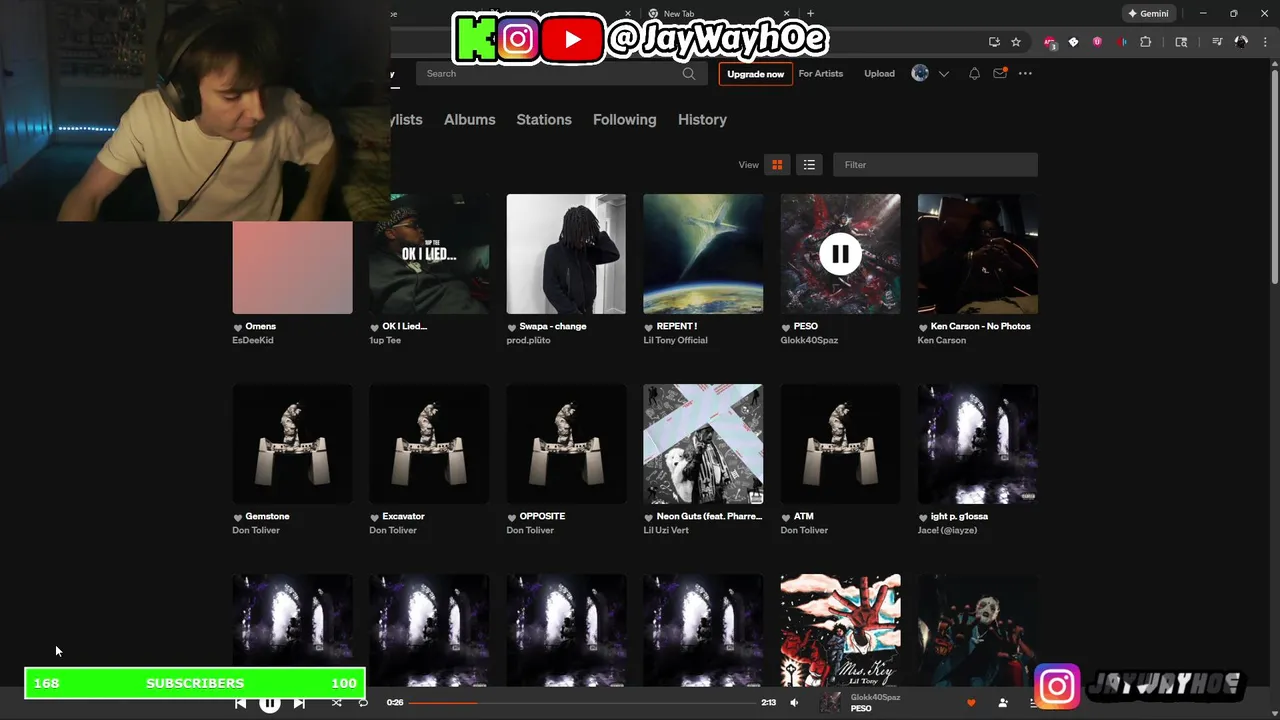Unlike Ken Carson - No Photos heart
This screenshot has width=1280, height=720.
pos(923,327)
